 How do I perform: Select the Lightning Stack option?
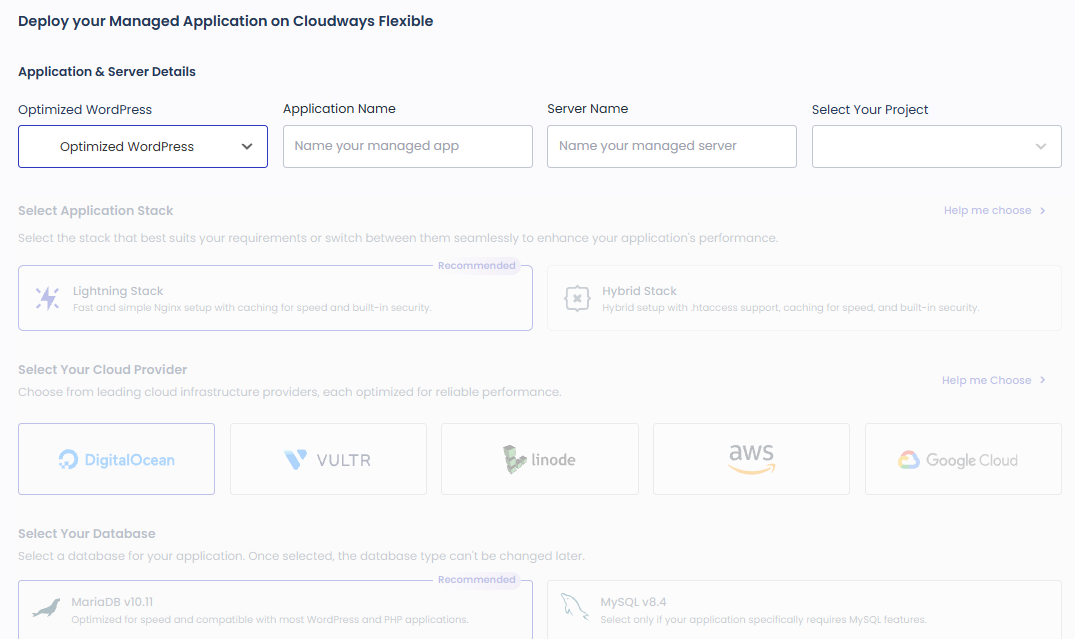[275, 298]
